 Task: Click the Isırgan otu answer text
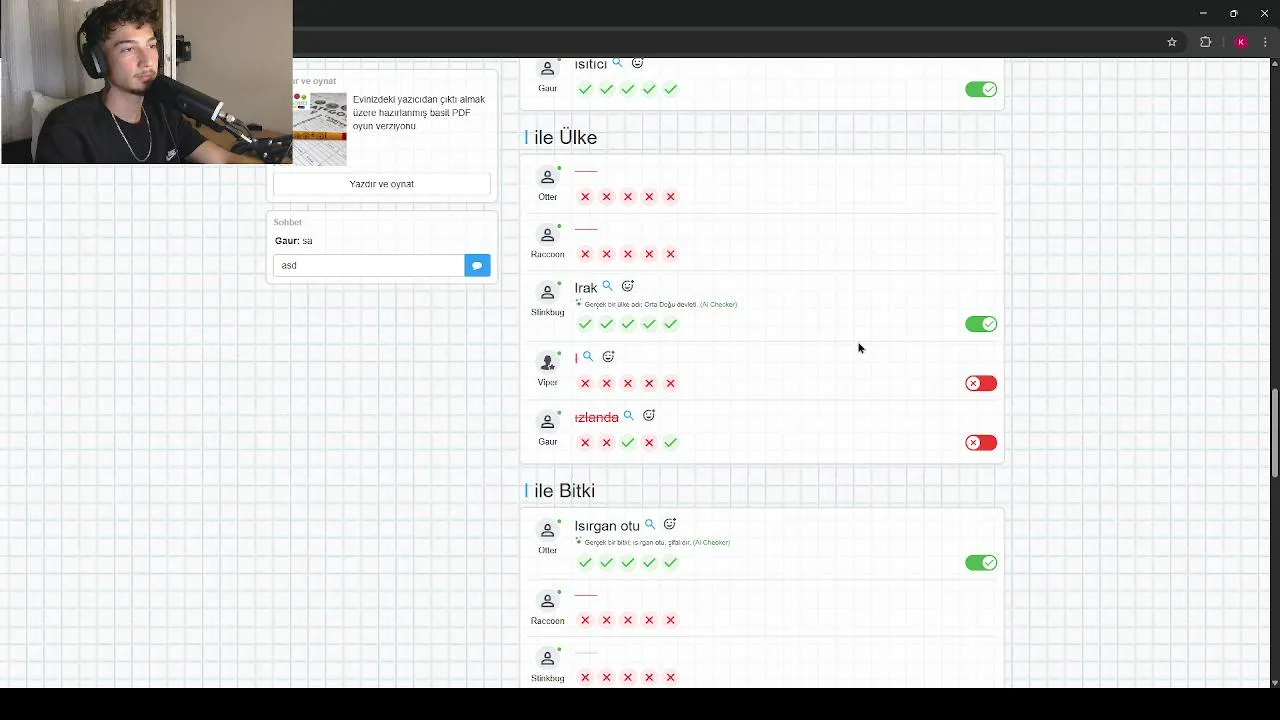607,526
